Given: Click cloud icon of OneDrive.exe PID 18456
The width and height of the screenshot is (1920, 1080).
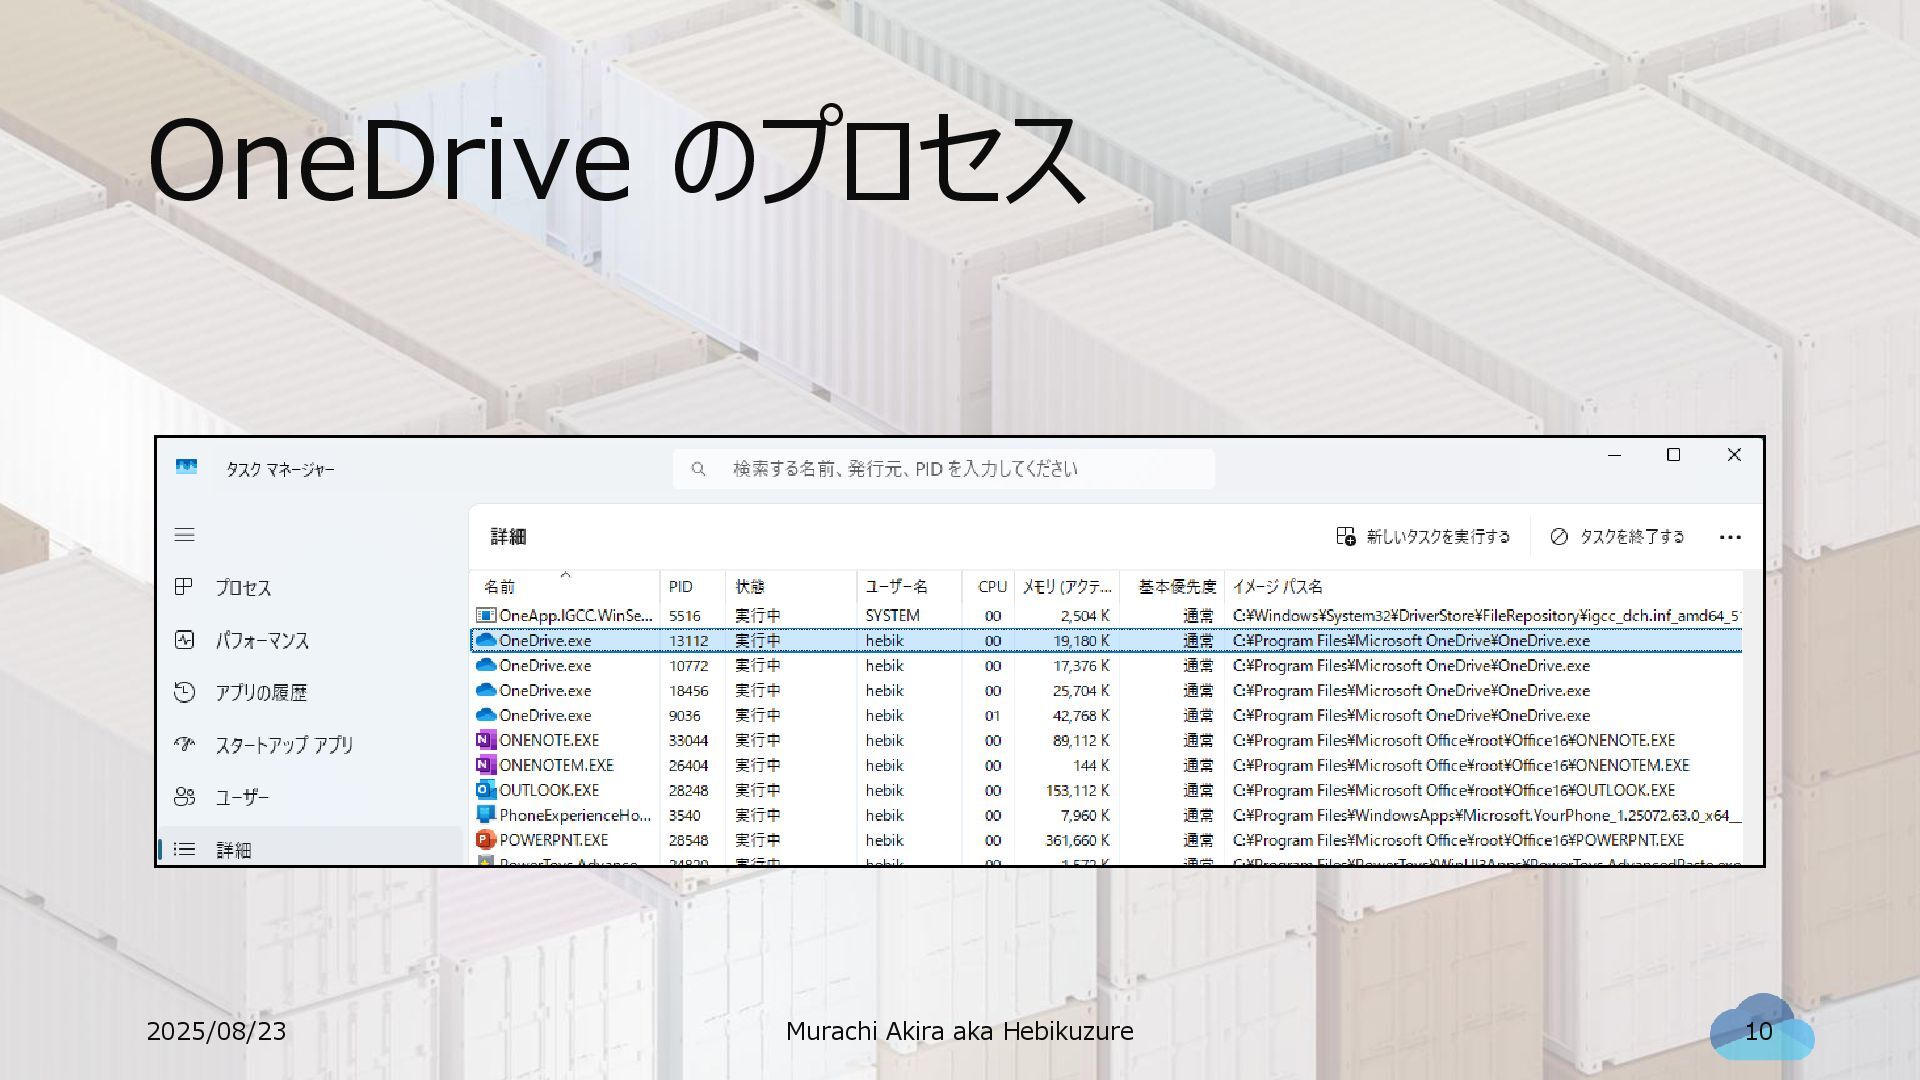Looking at the screenshot, I should 486,690.
